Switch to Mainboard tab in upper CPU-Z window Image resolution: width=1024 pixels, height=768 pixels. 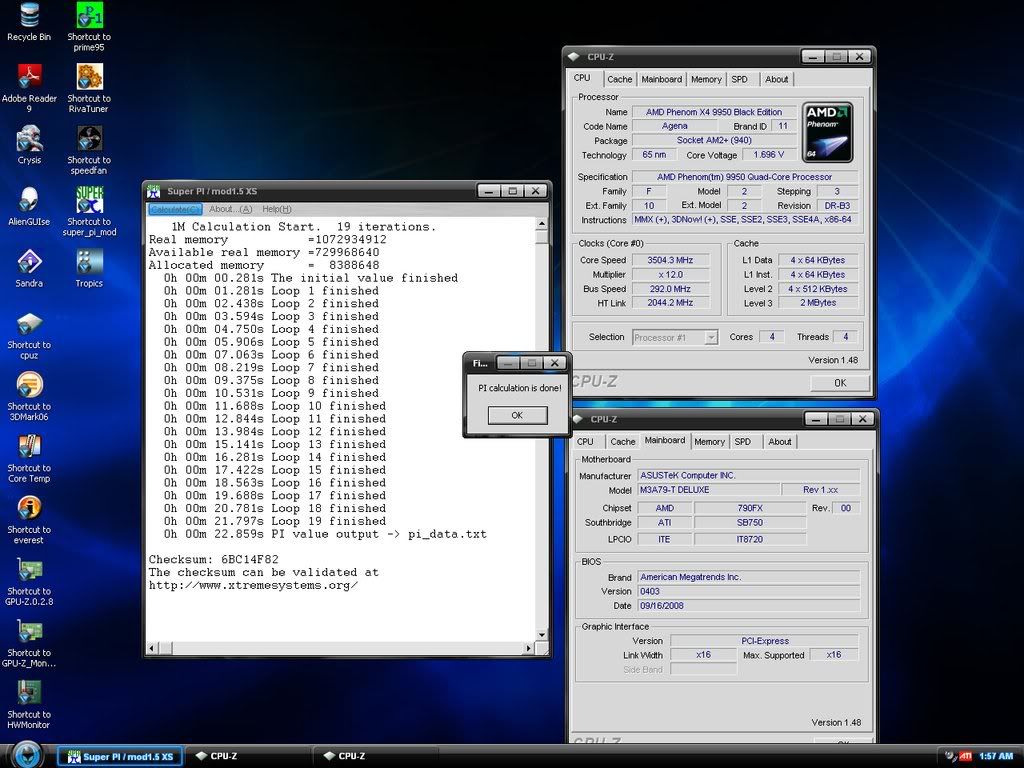point(662,79)
